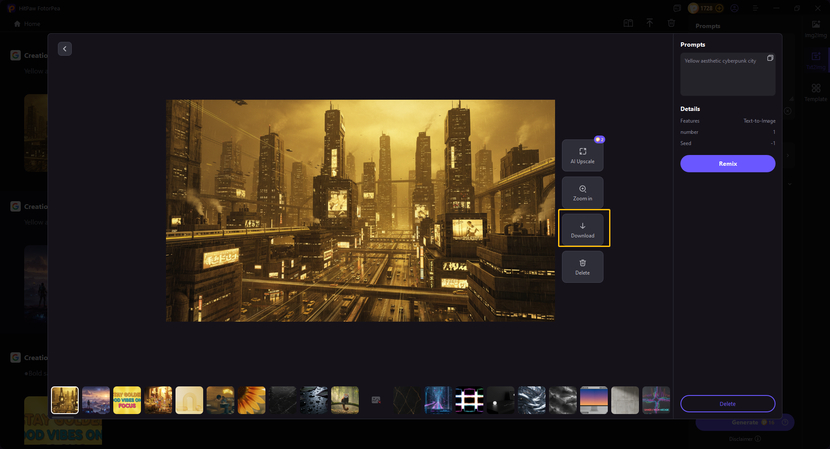
Task: Choose the white hashtag grid thumbnail
Action: [470, 400]
